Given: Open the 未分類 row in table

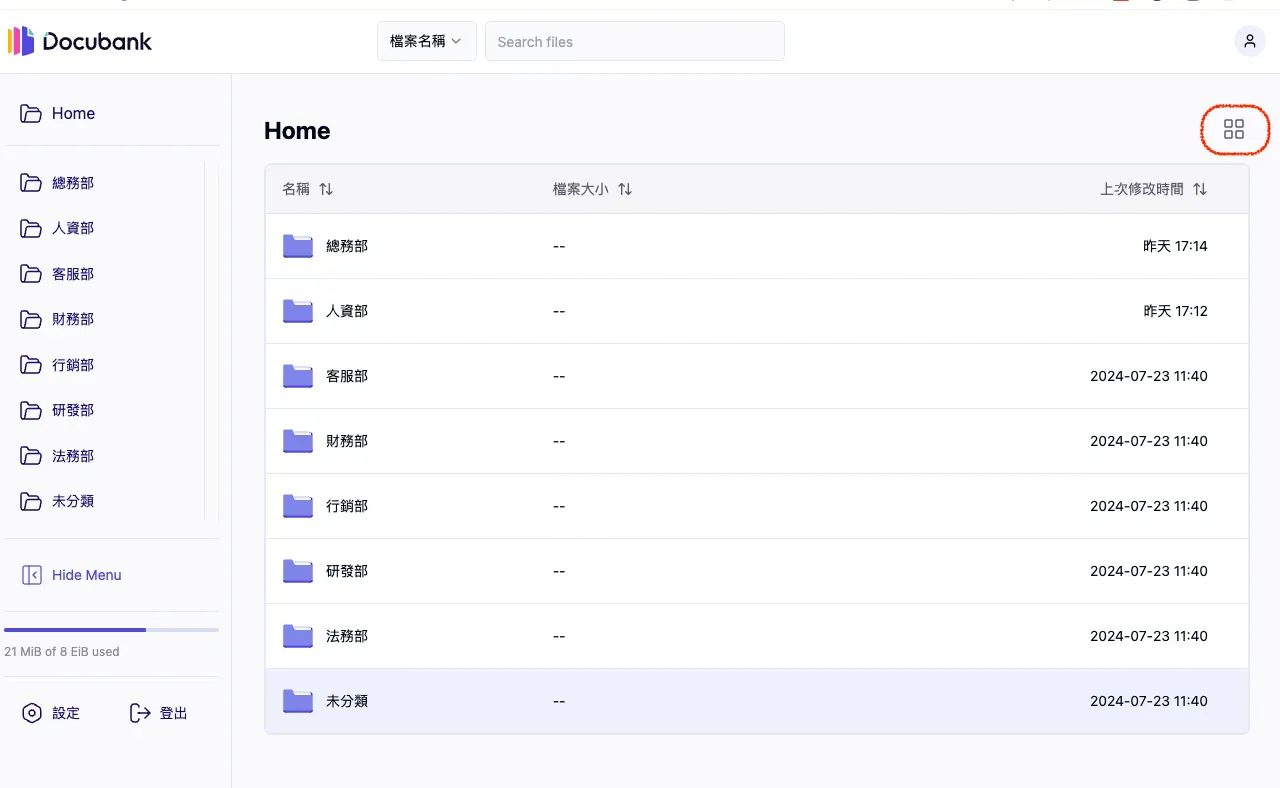Looking at the screenshot, I should pyautogui.click(x=347, y=701).
